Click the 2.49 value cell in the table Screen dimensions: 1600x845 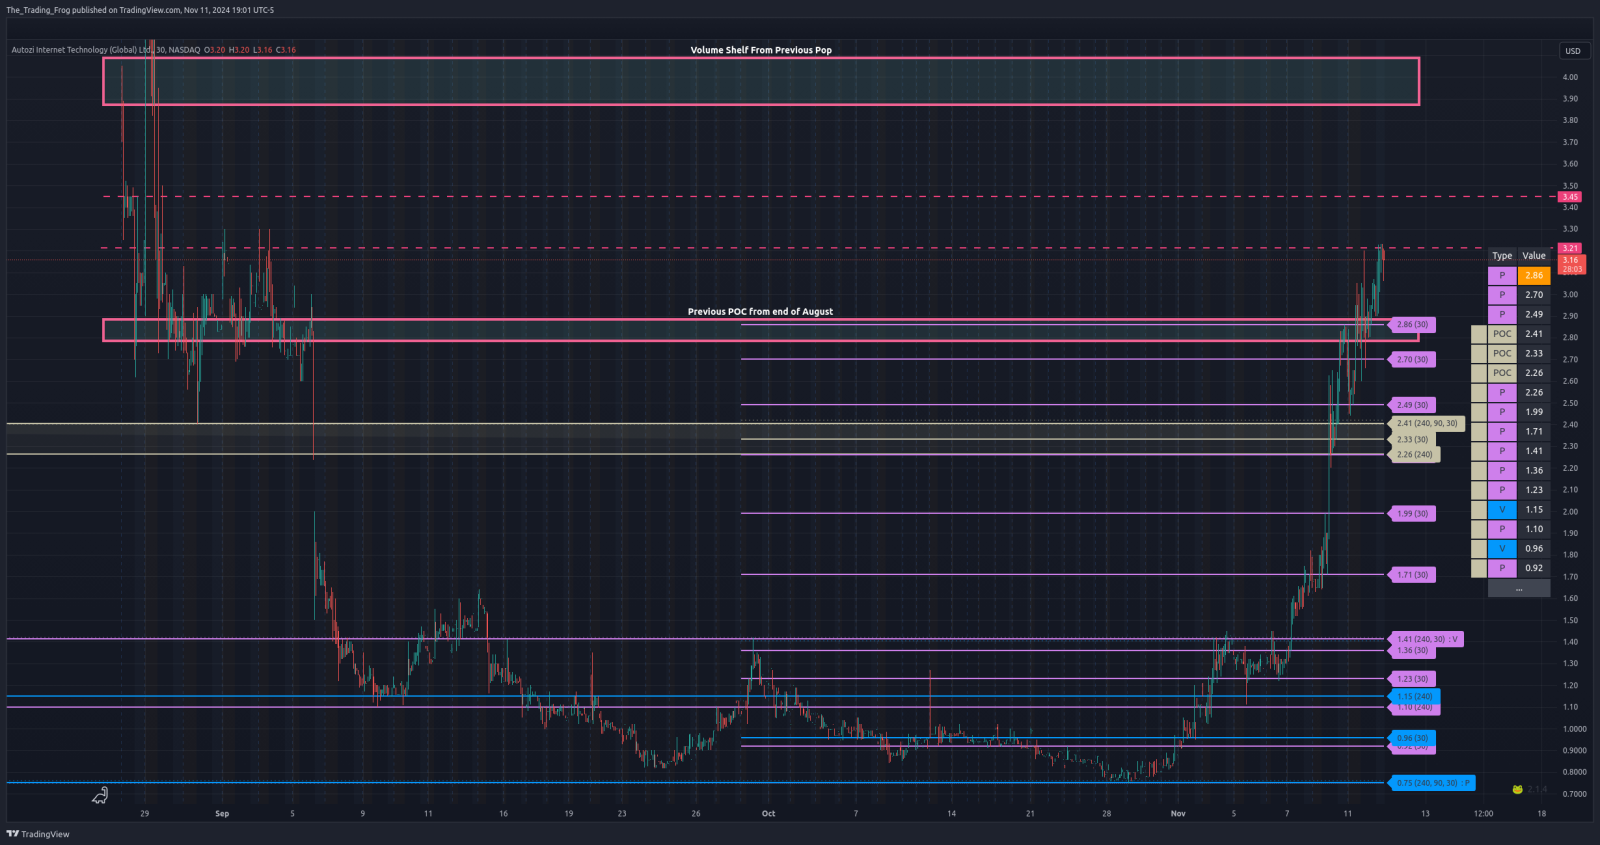(x=1534, y=314)
